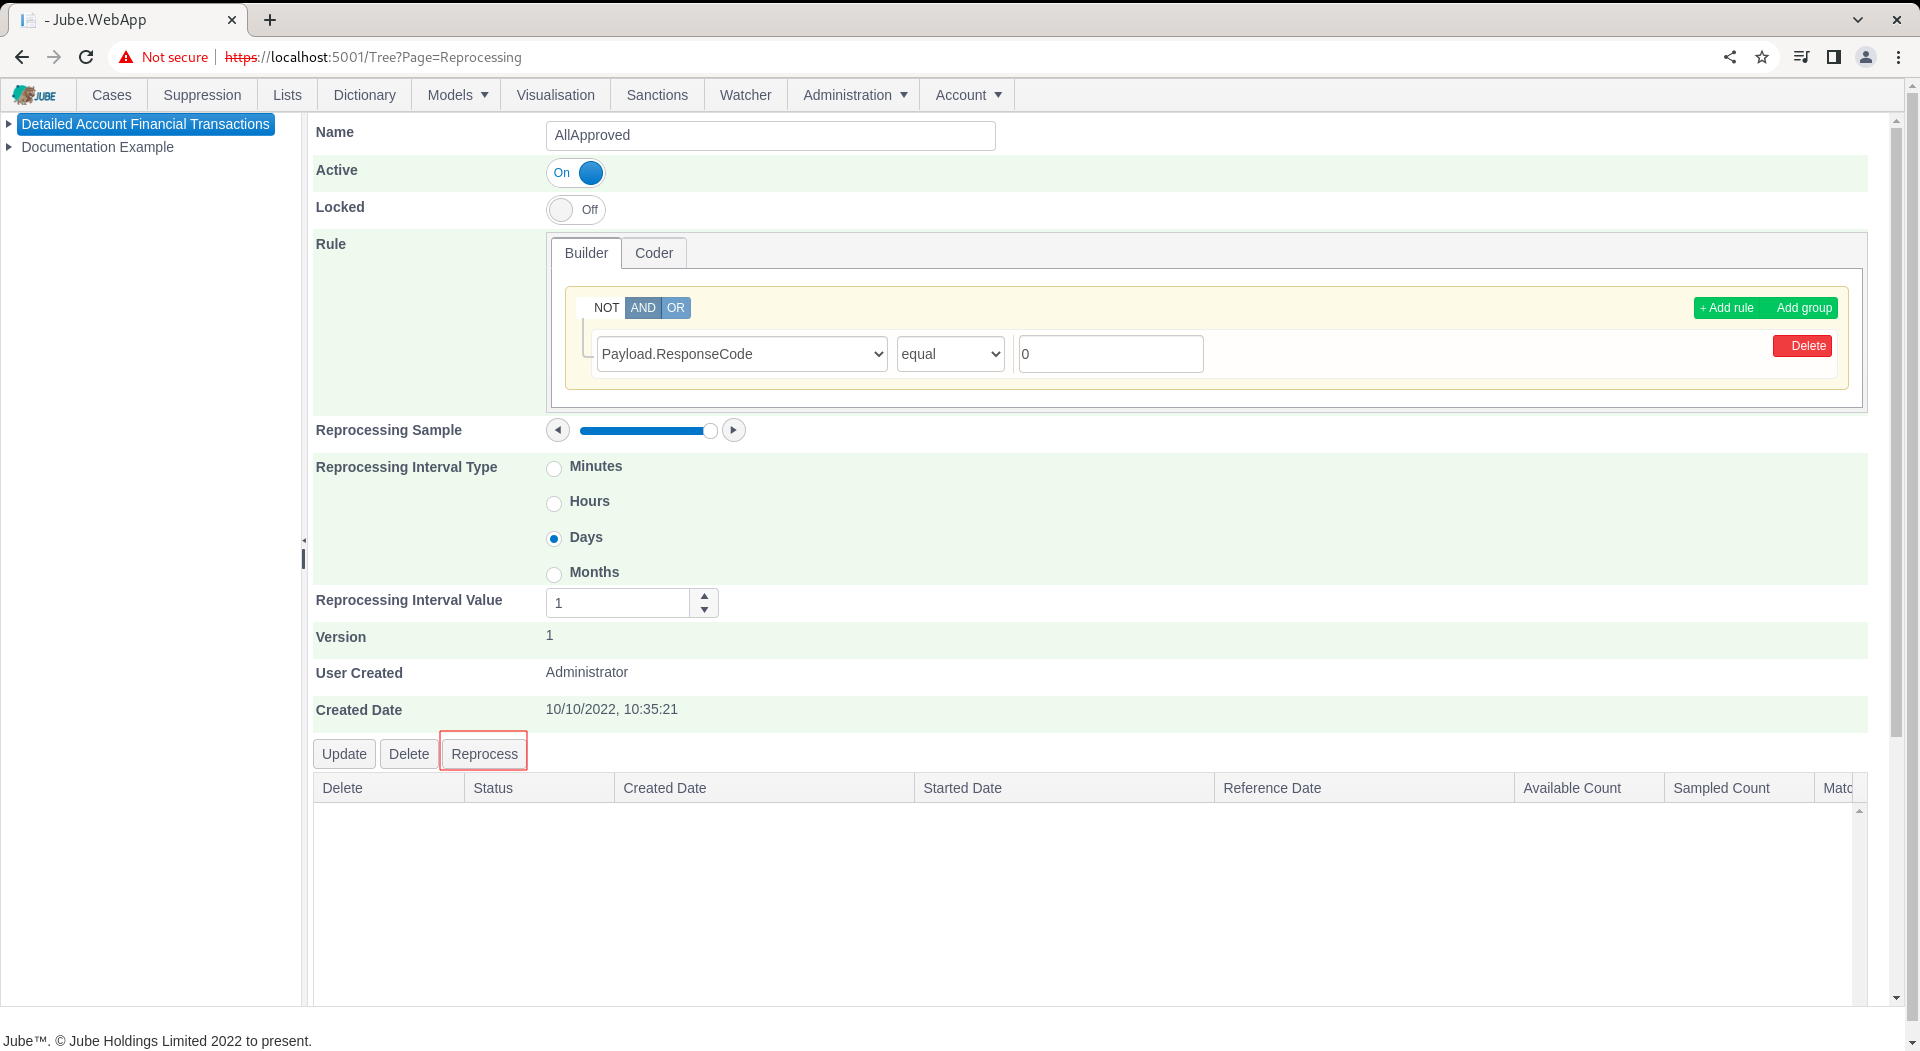This screenshot has height=1051, width=1920.
Task: Open the Models dropdown menu
Action: [x=458, y=95]
